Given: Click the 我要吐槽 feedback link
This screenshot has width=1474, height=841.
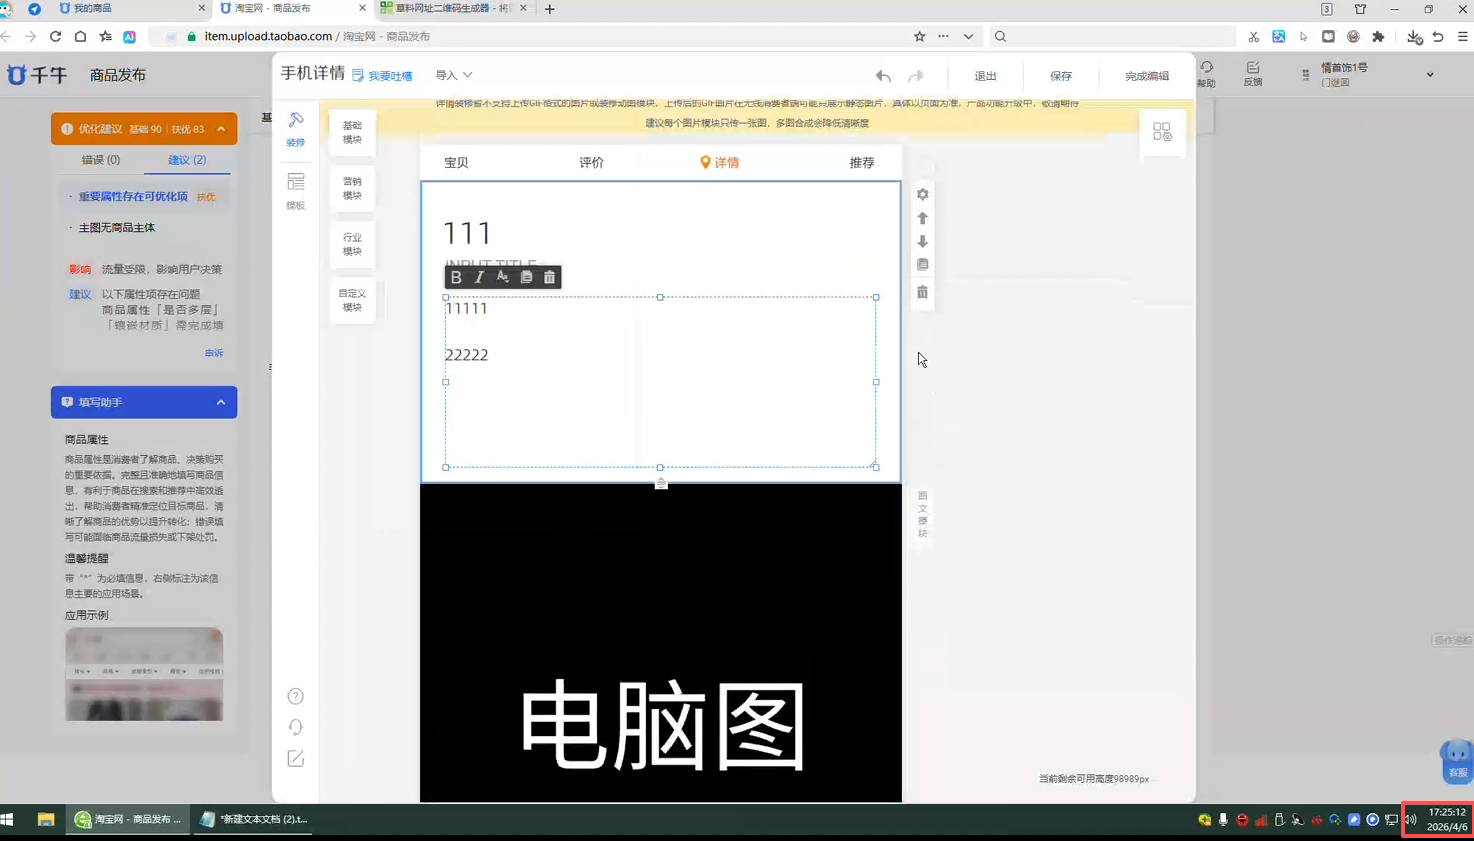Looking at the screenshot, I should [x=382, y=76].
